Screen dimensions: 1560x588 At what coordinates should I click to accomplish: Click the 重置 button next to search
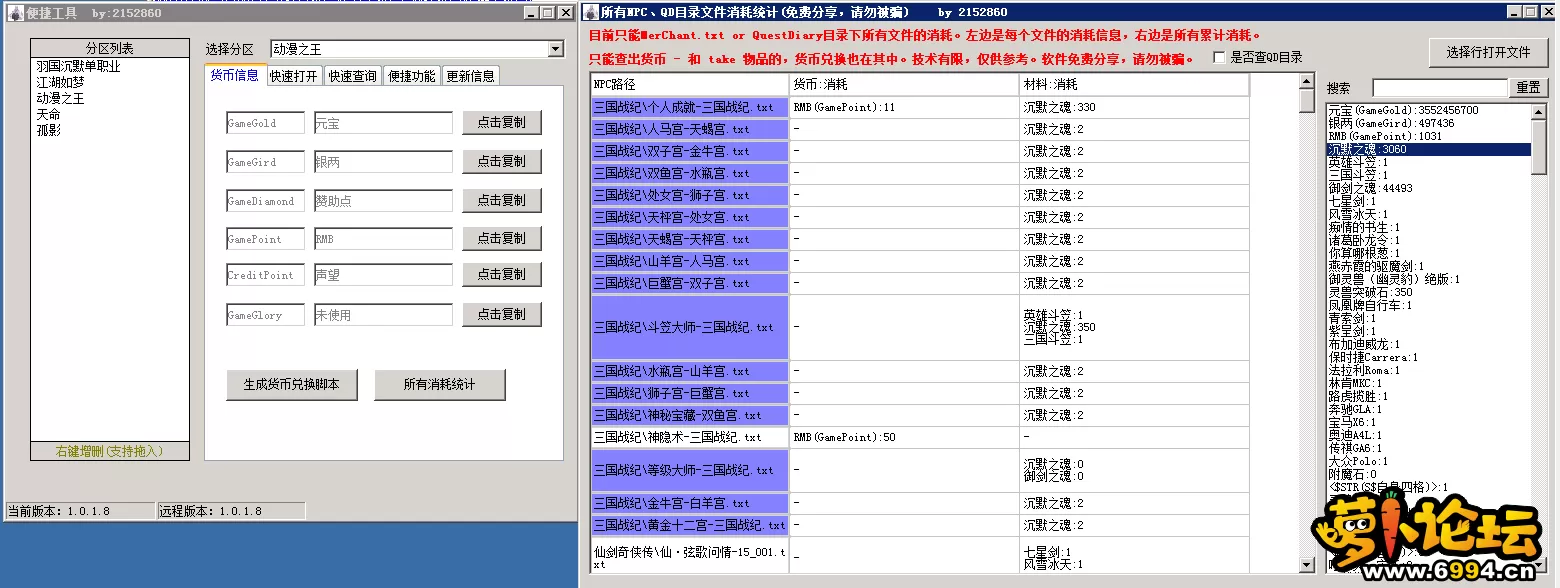pos(1528,88)
